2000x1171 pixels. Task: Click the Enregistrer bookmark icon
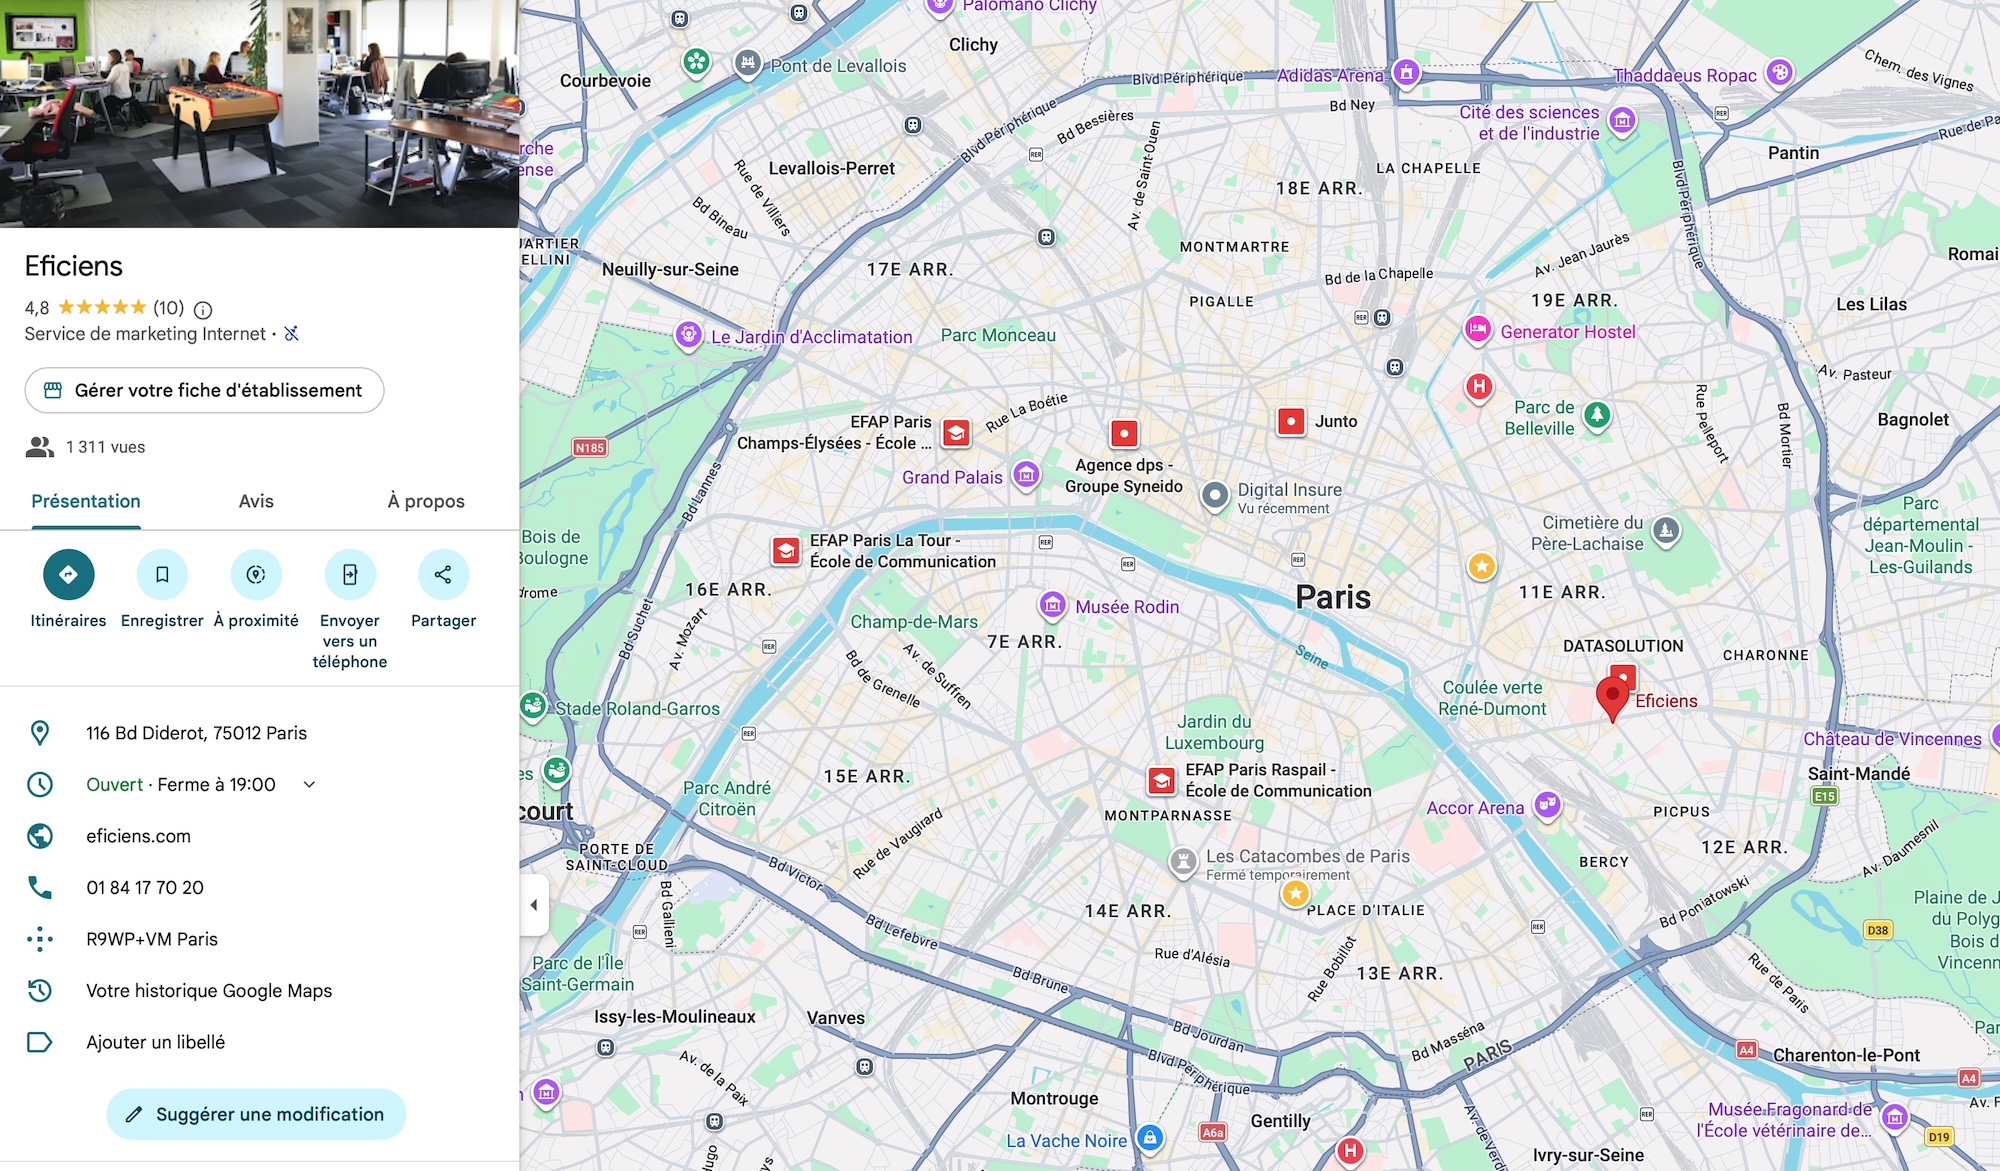pyautogui.click(x=162, y=575)
